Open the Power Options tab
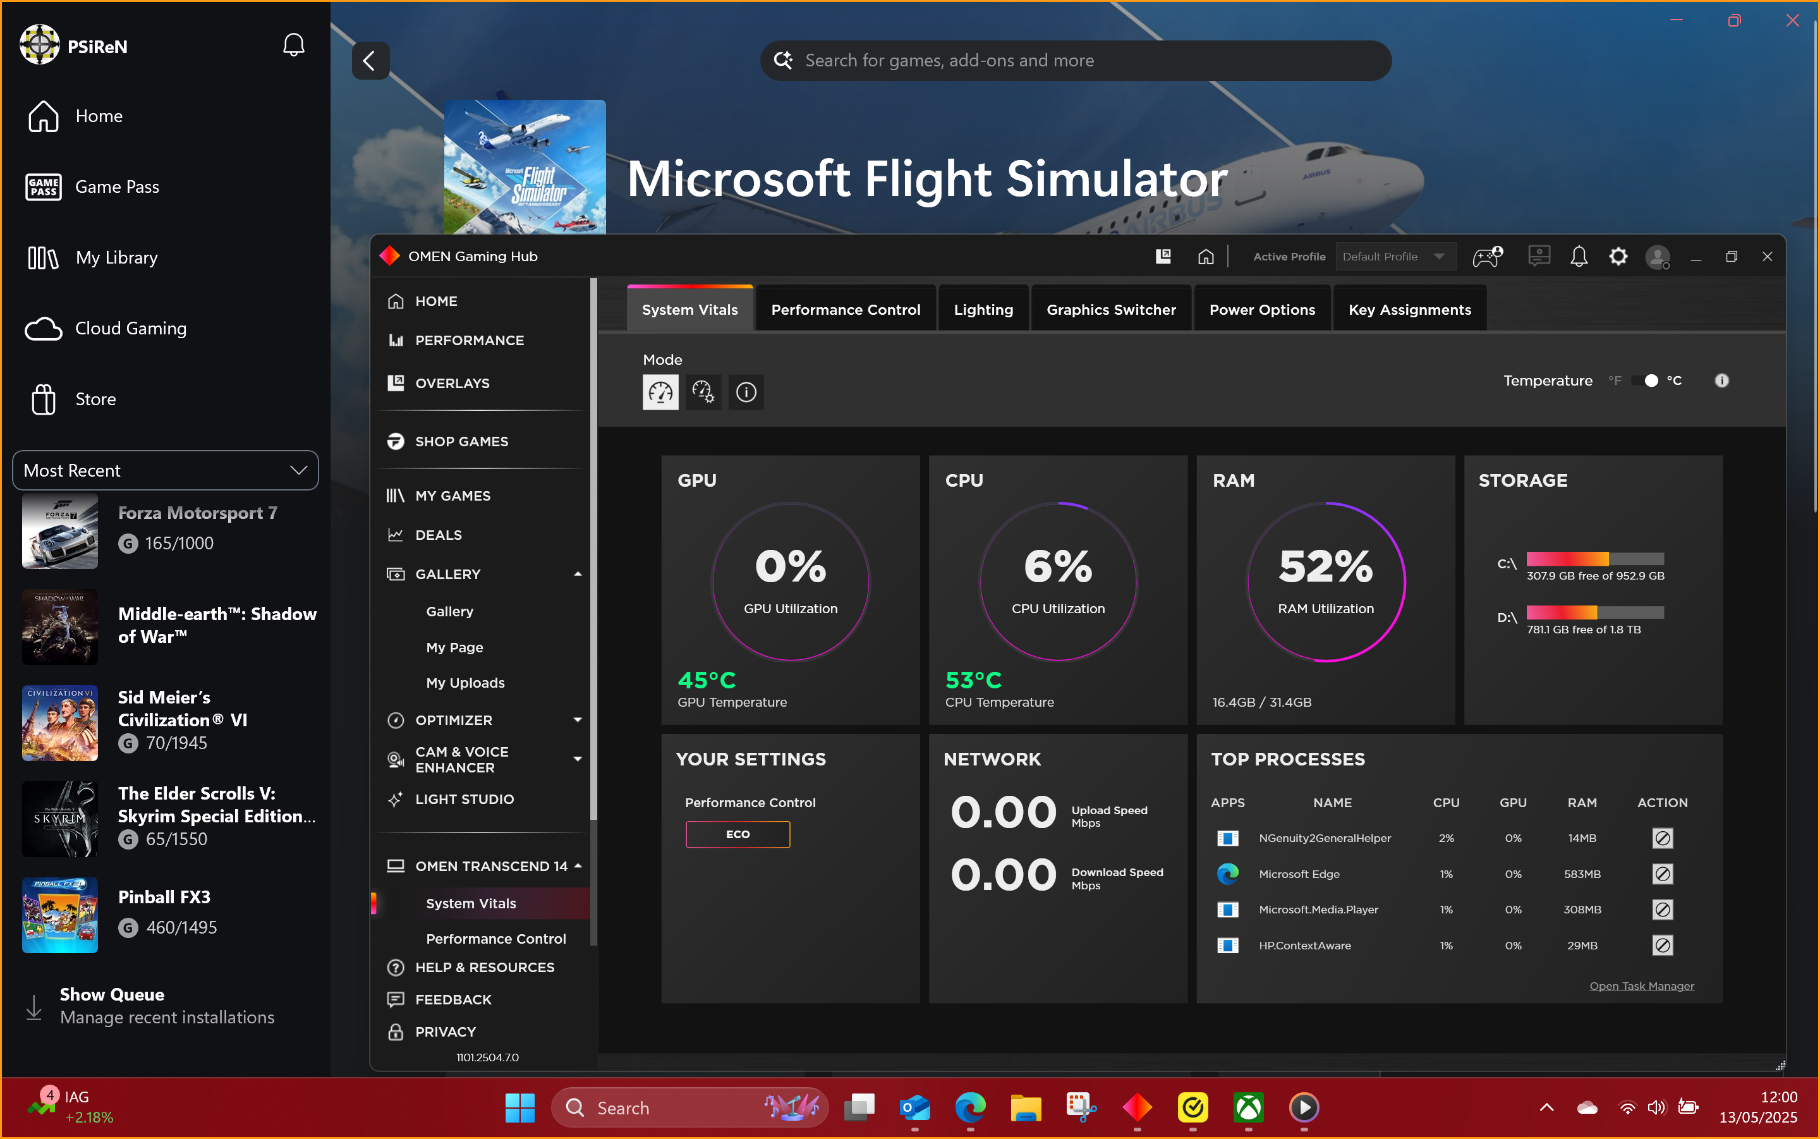This screenshot has width=1820, height=1139. pyautogui.click(x=1263, y=310)
